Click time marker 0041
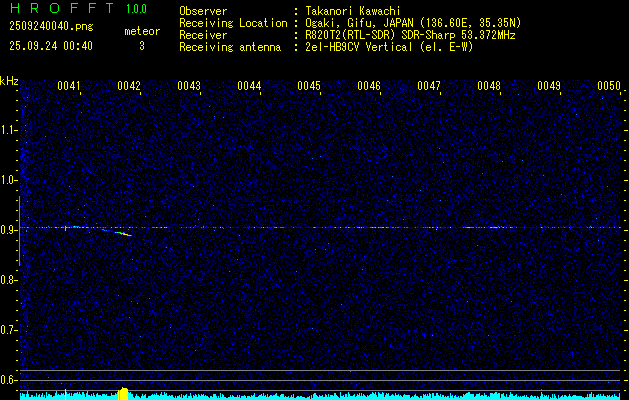The width and height of the screenshot is (629, 400). click(69, 86)
